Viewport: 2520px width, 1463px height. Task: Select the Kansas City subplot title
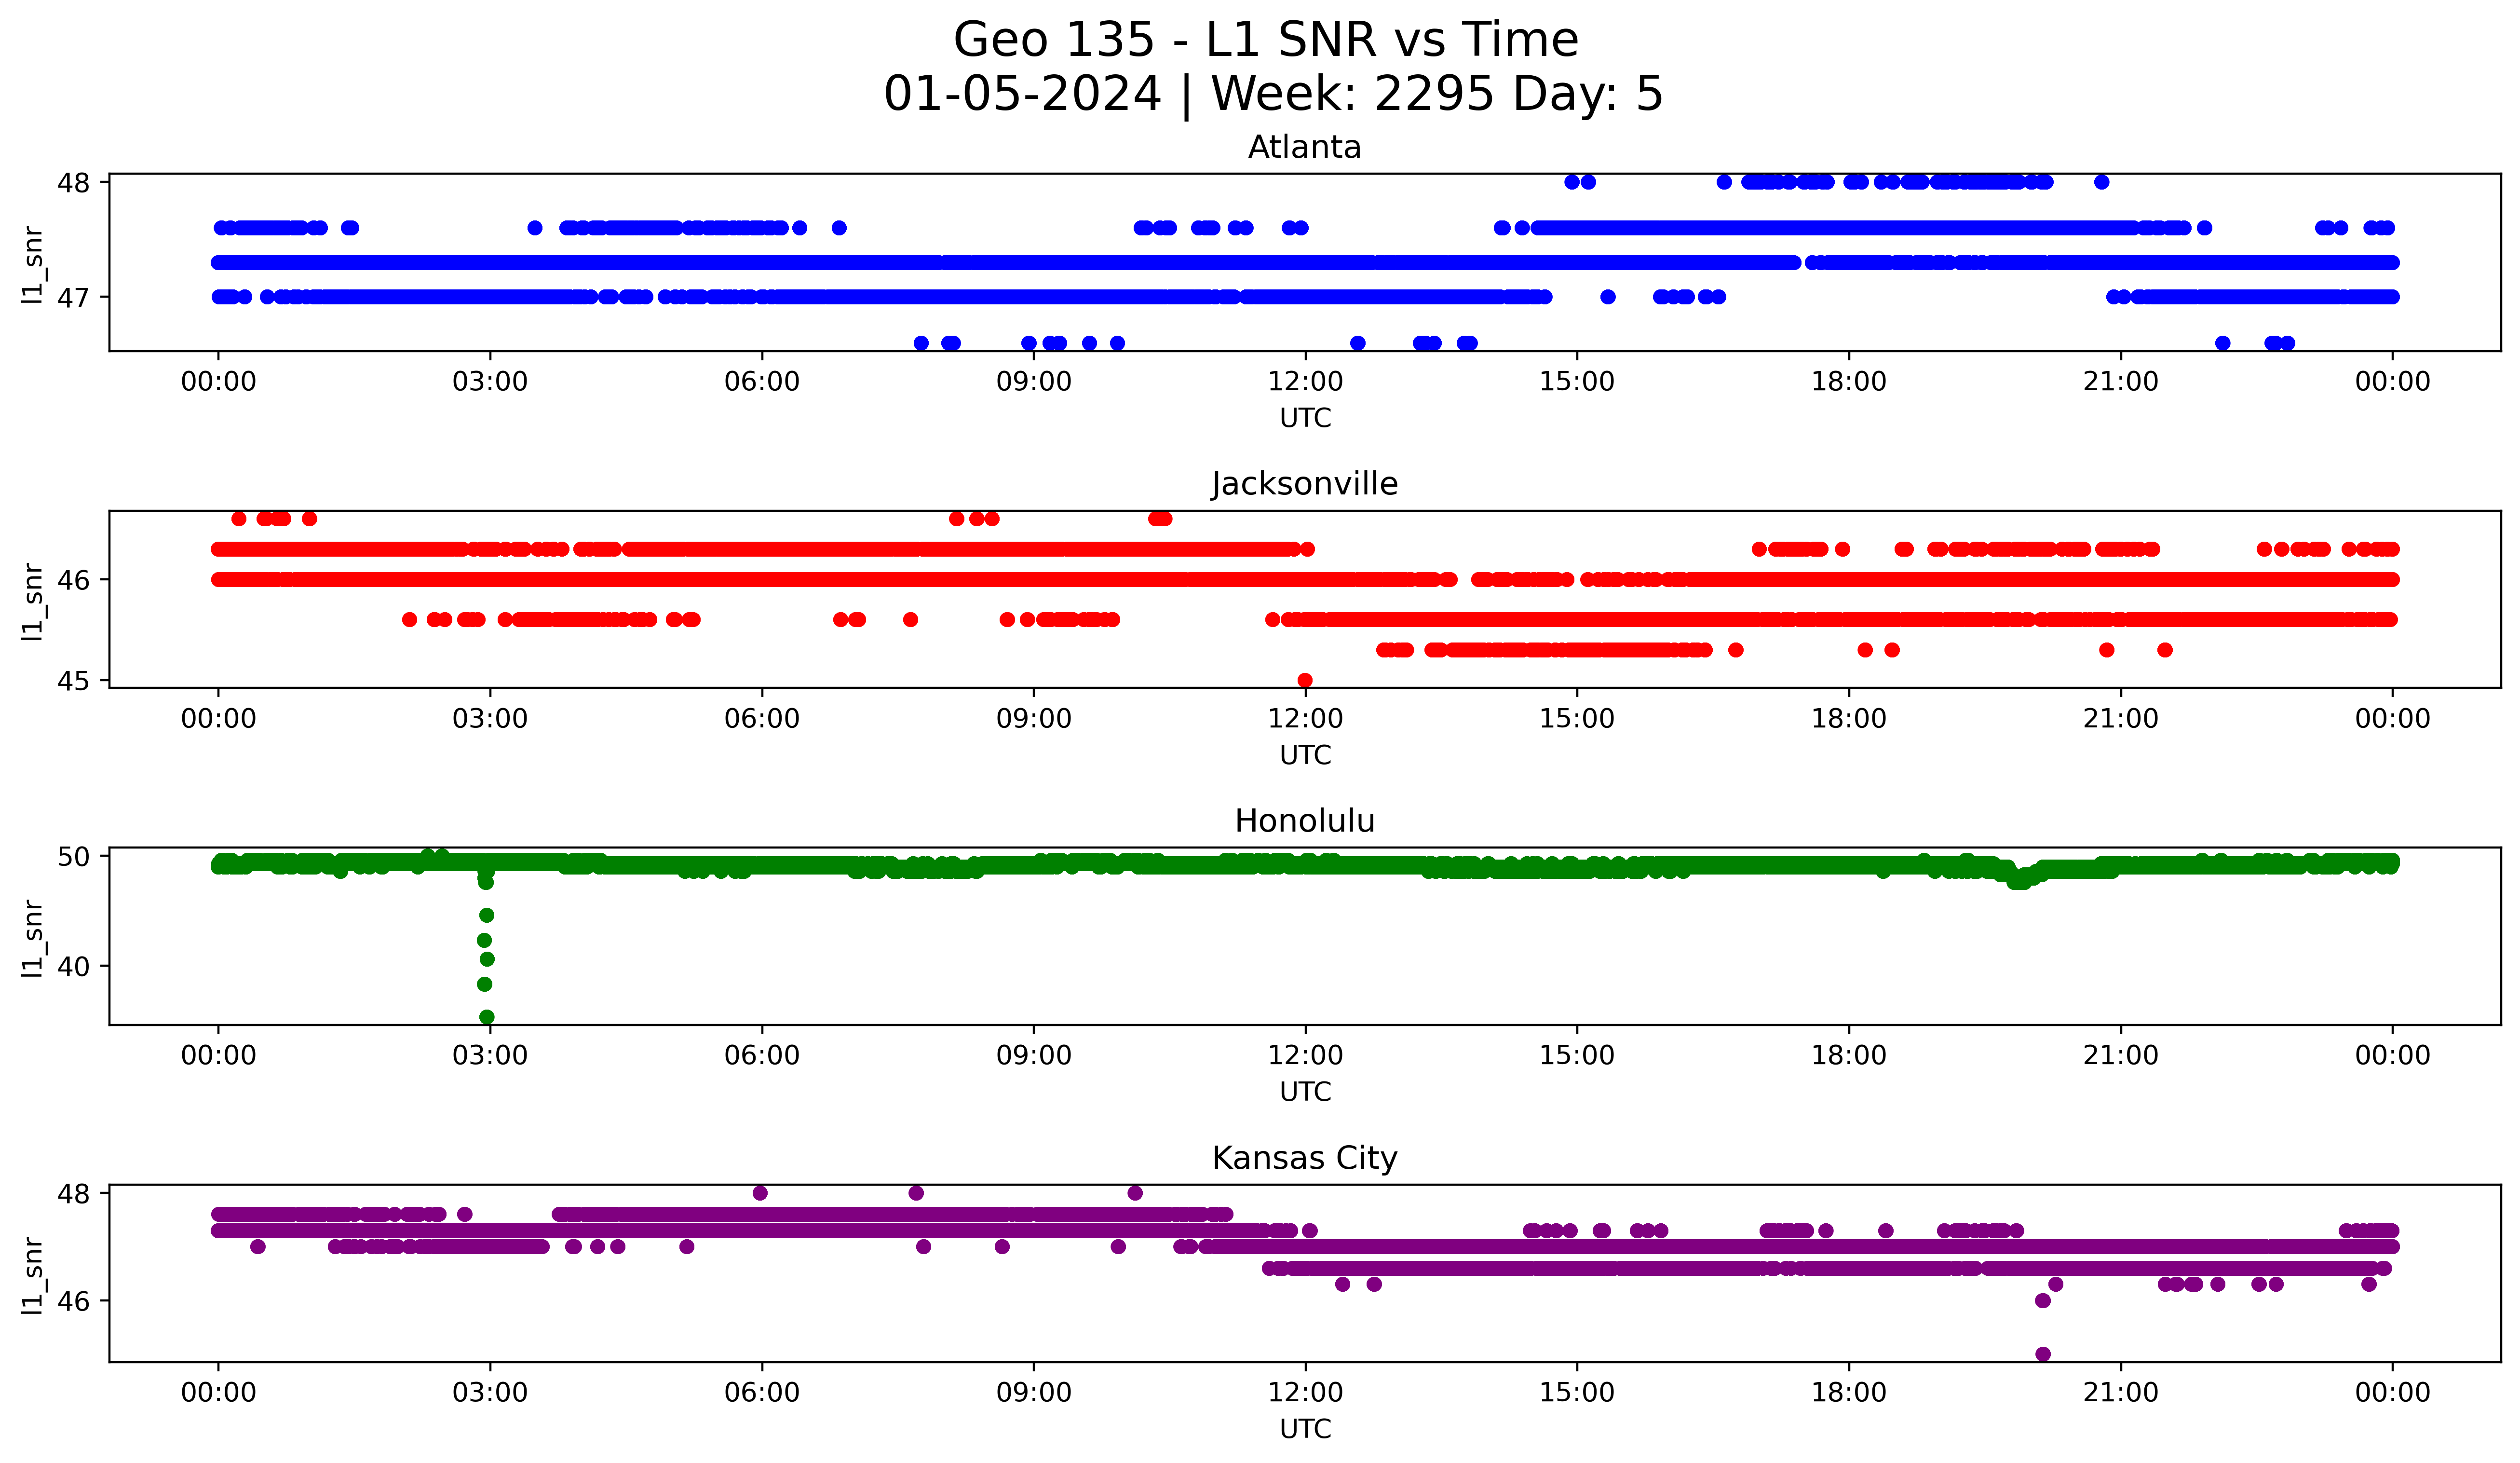pyautogui.click(x=1304, y=1159)
